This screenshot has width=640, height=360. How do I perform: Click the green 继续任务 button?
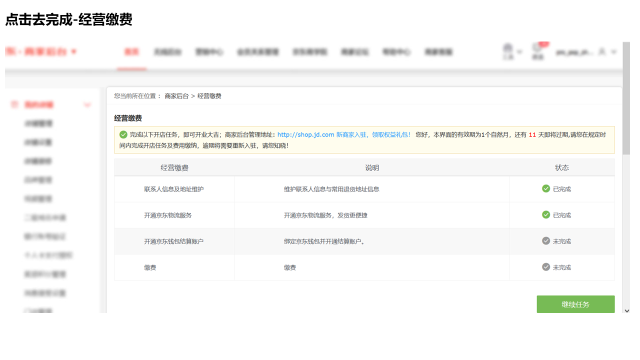coord(576,304)
